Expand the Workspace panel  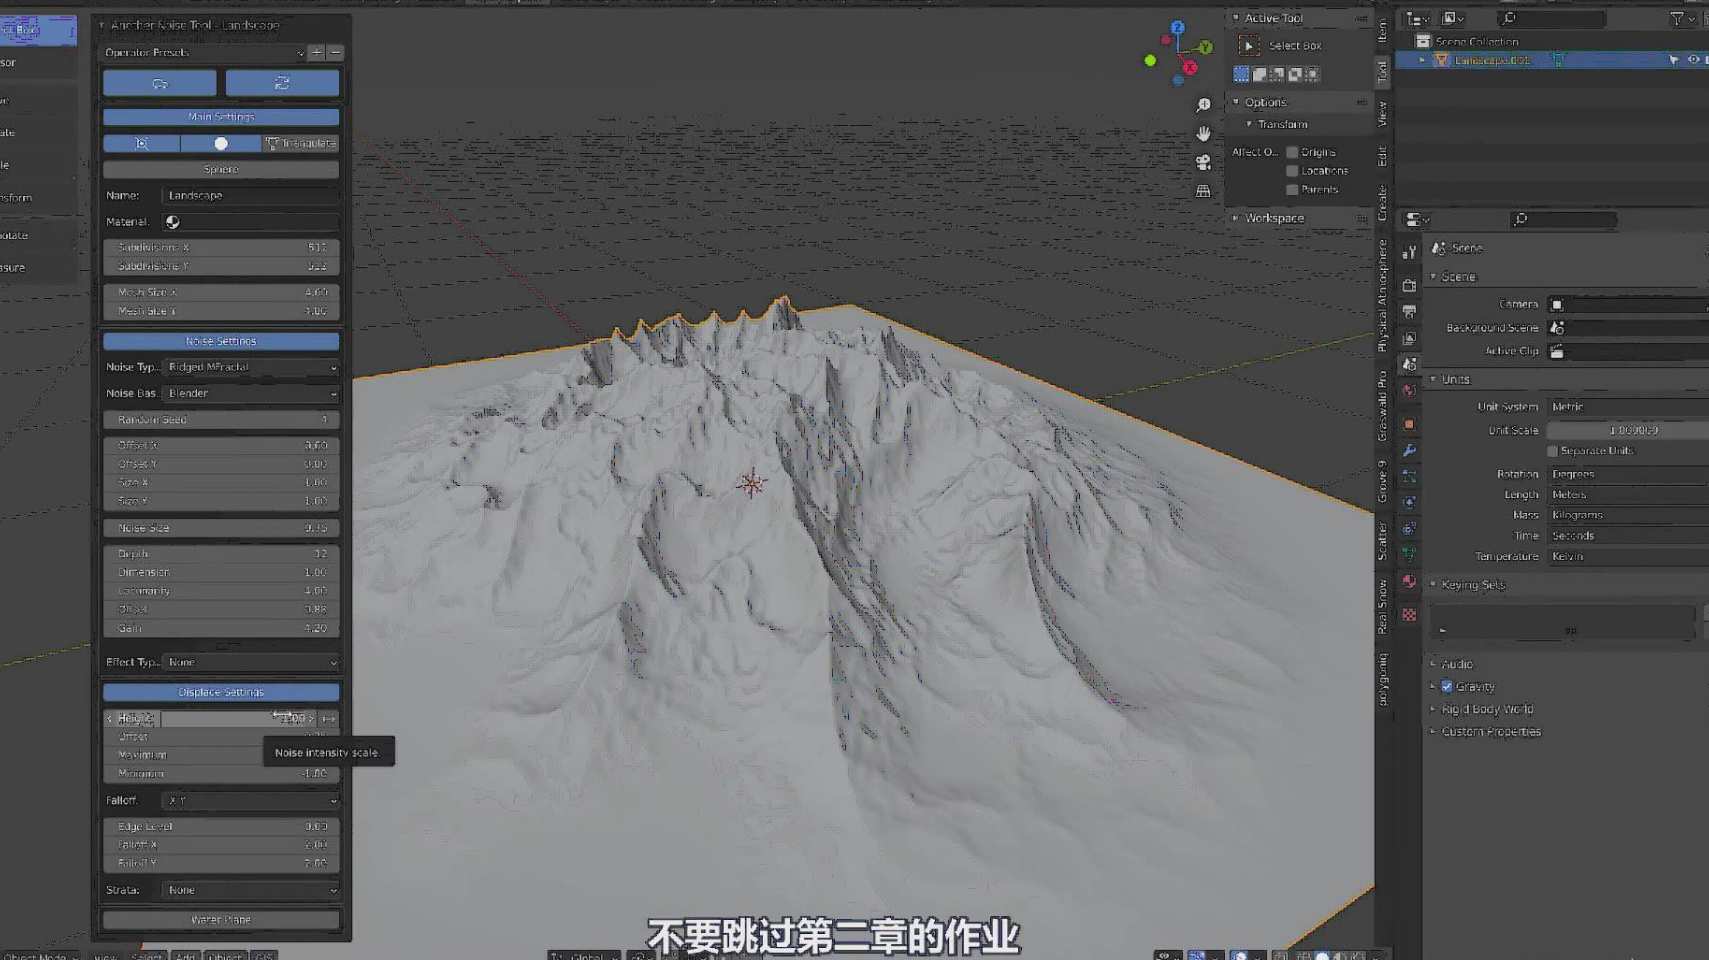pos(1274,218)
